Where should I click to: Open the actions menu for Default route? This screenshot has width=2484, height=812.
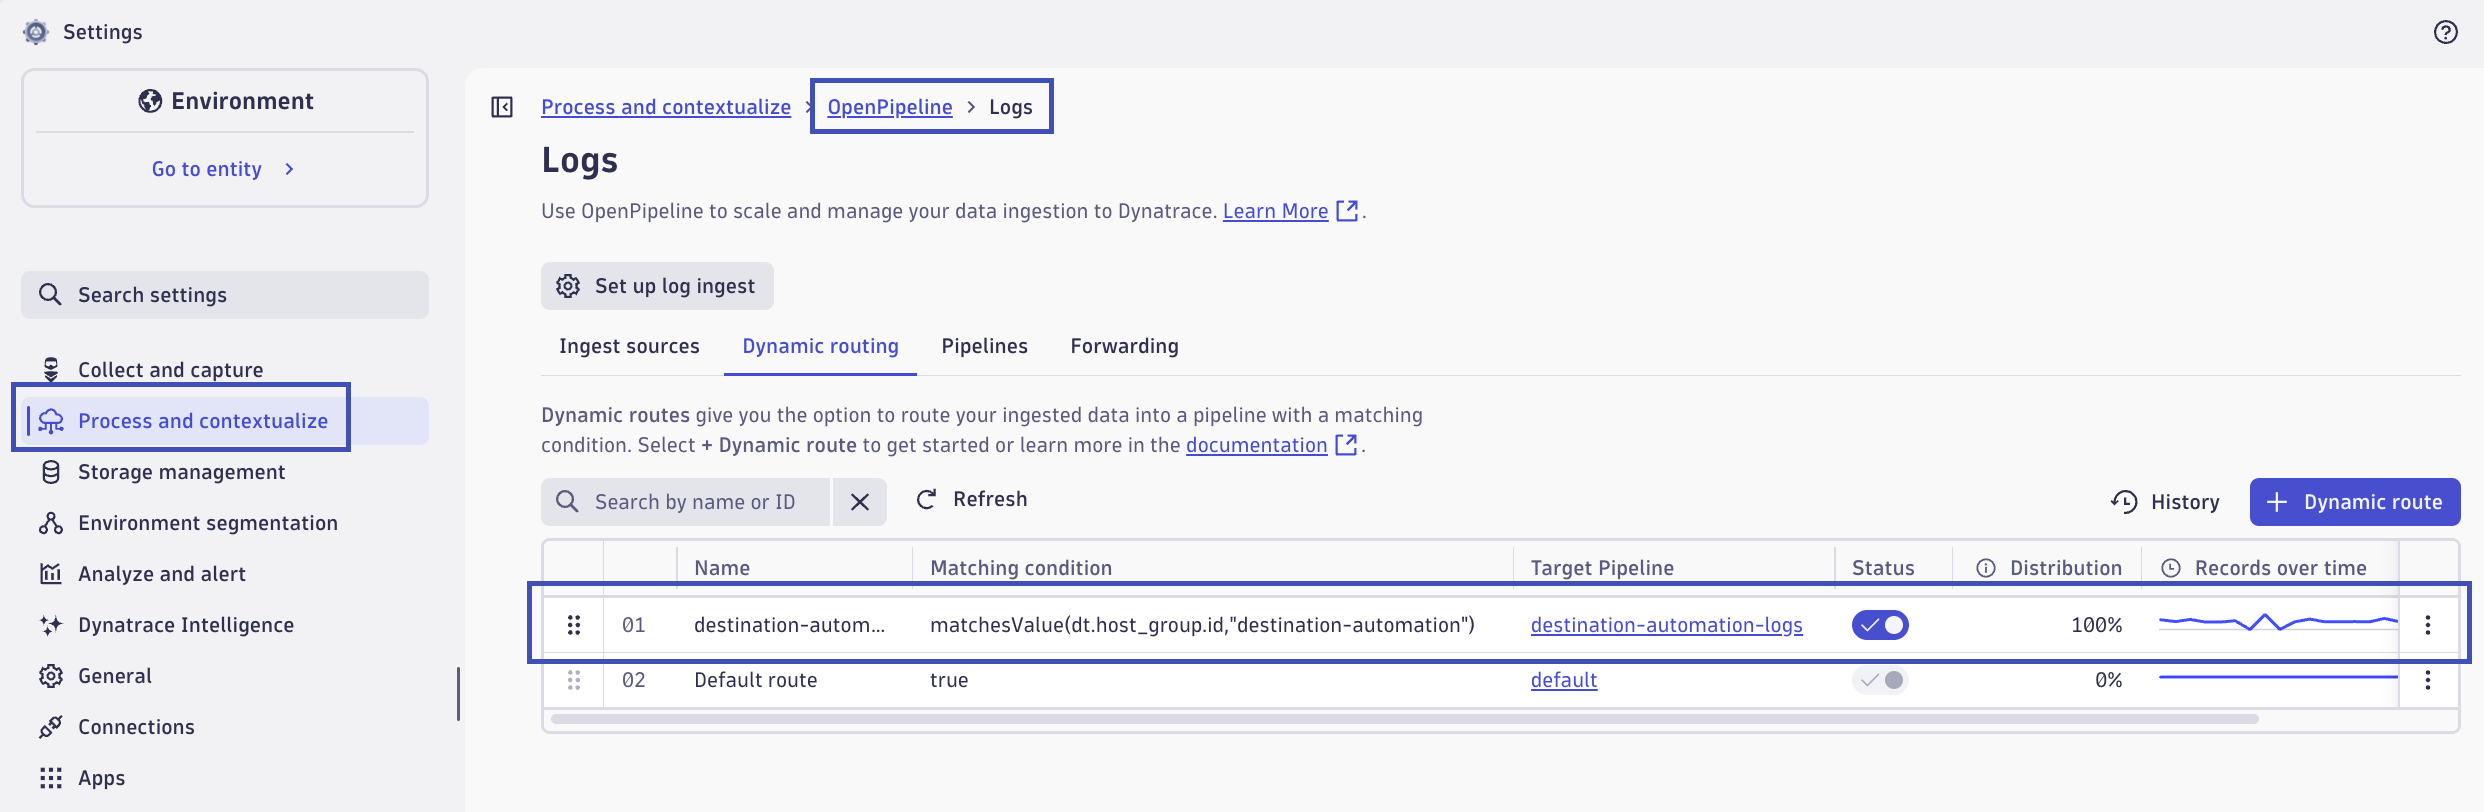[2428, 680]
